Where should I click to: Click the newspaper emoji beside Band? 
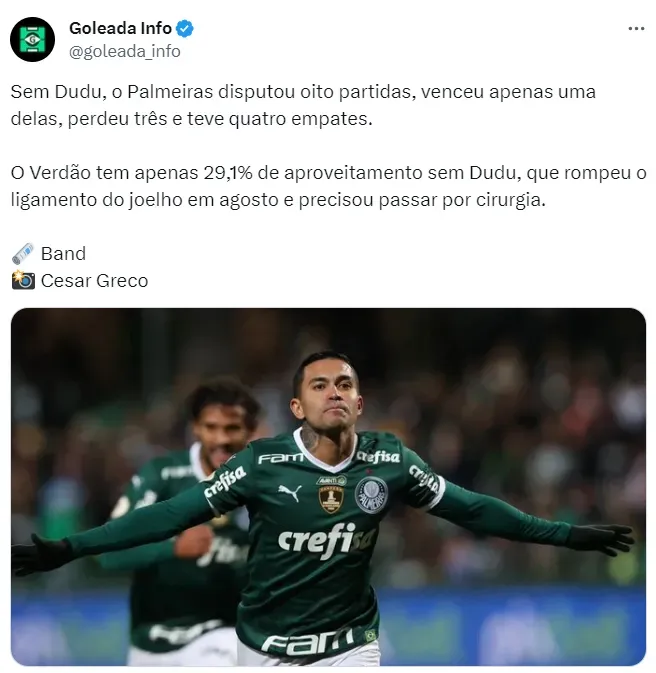click(23, 254)
